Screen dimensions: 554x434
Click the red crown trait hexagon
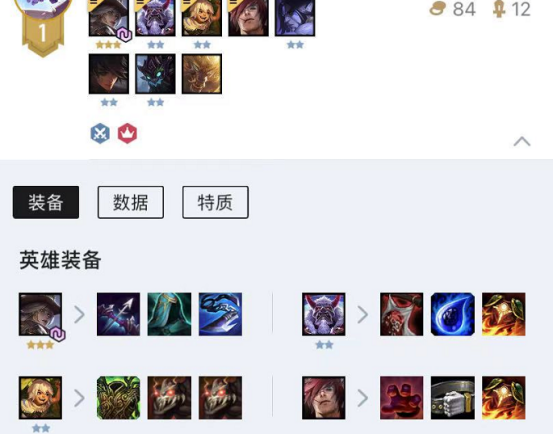pyautogui.click(x=127, y=133)
